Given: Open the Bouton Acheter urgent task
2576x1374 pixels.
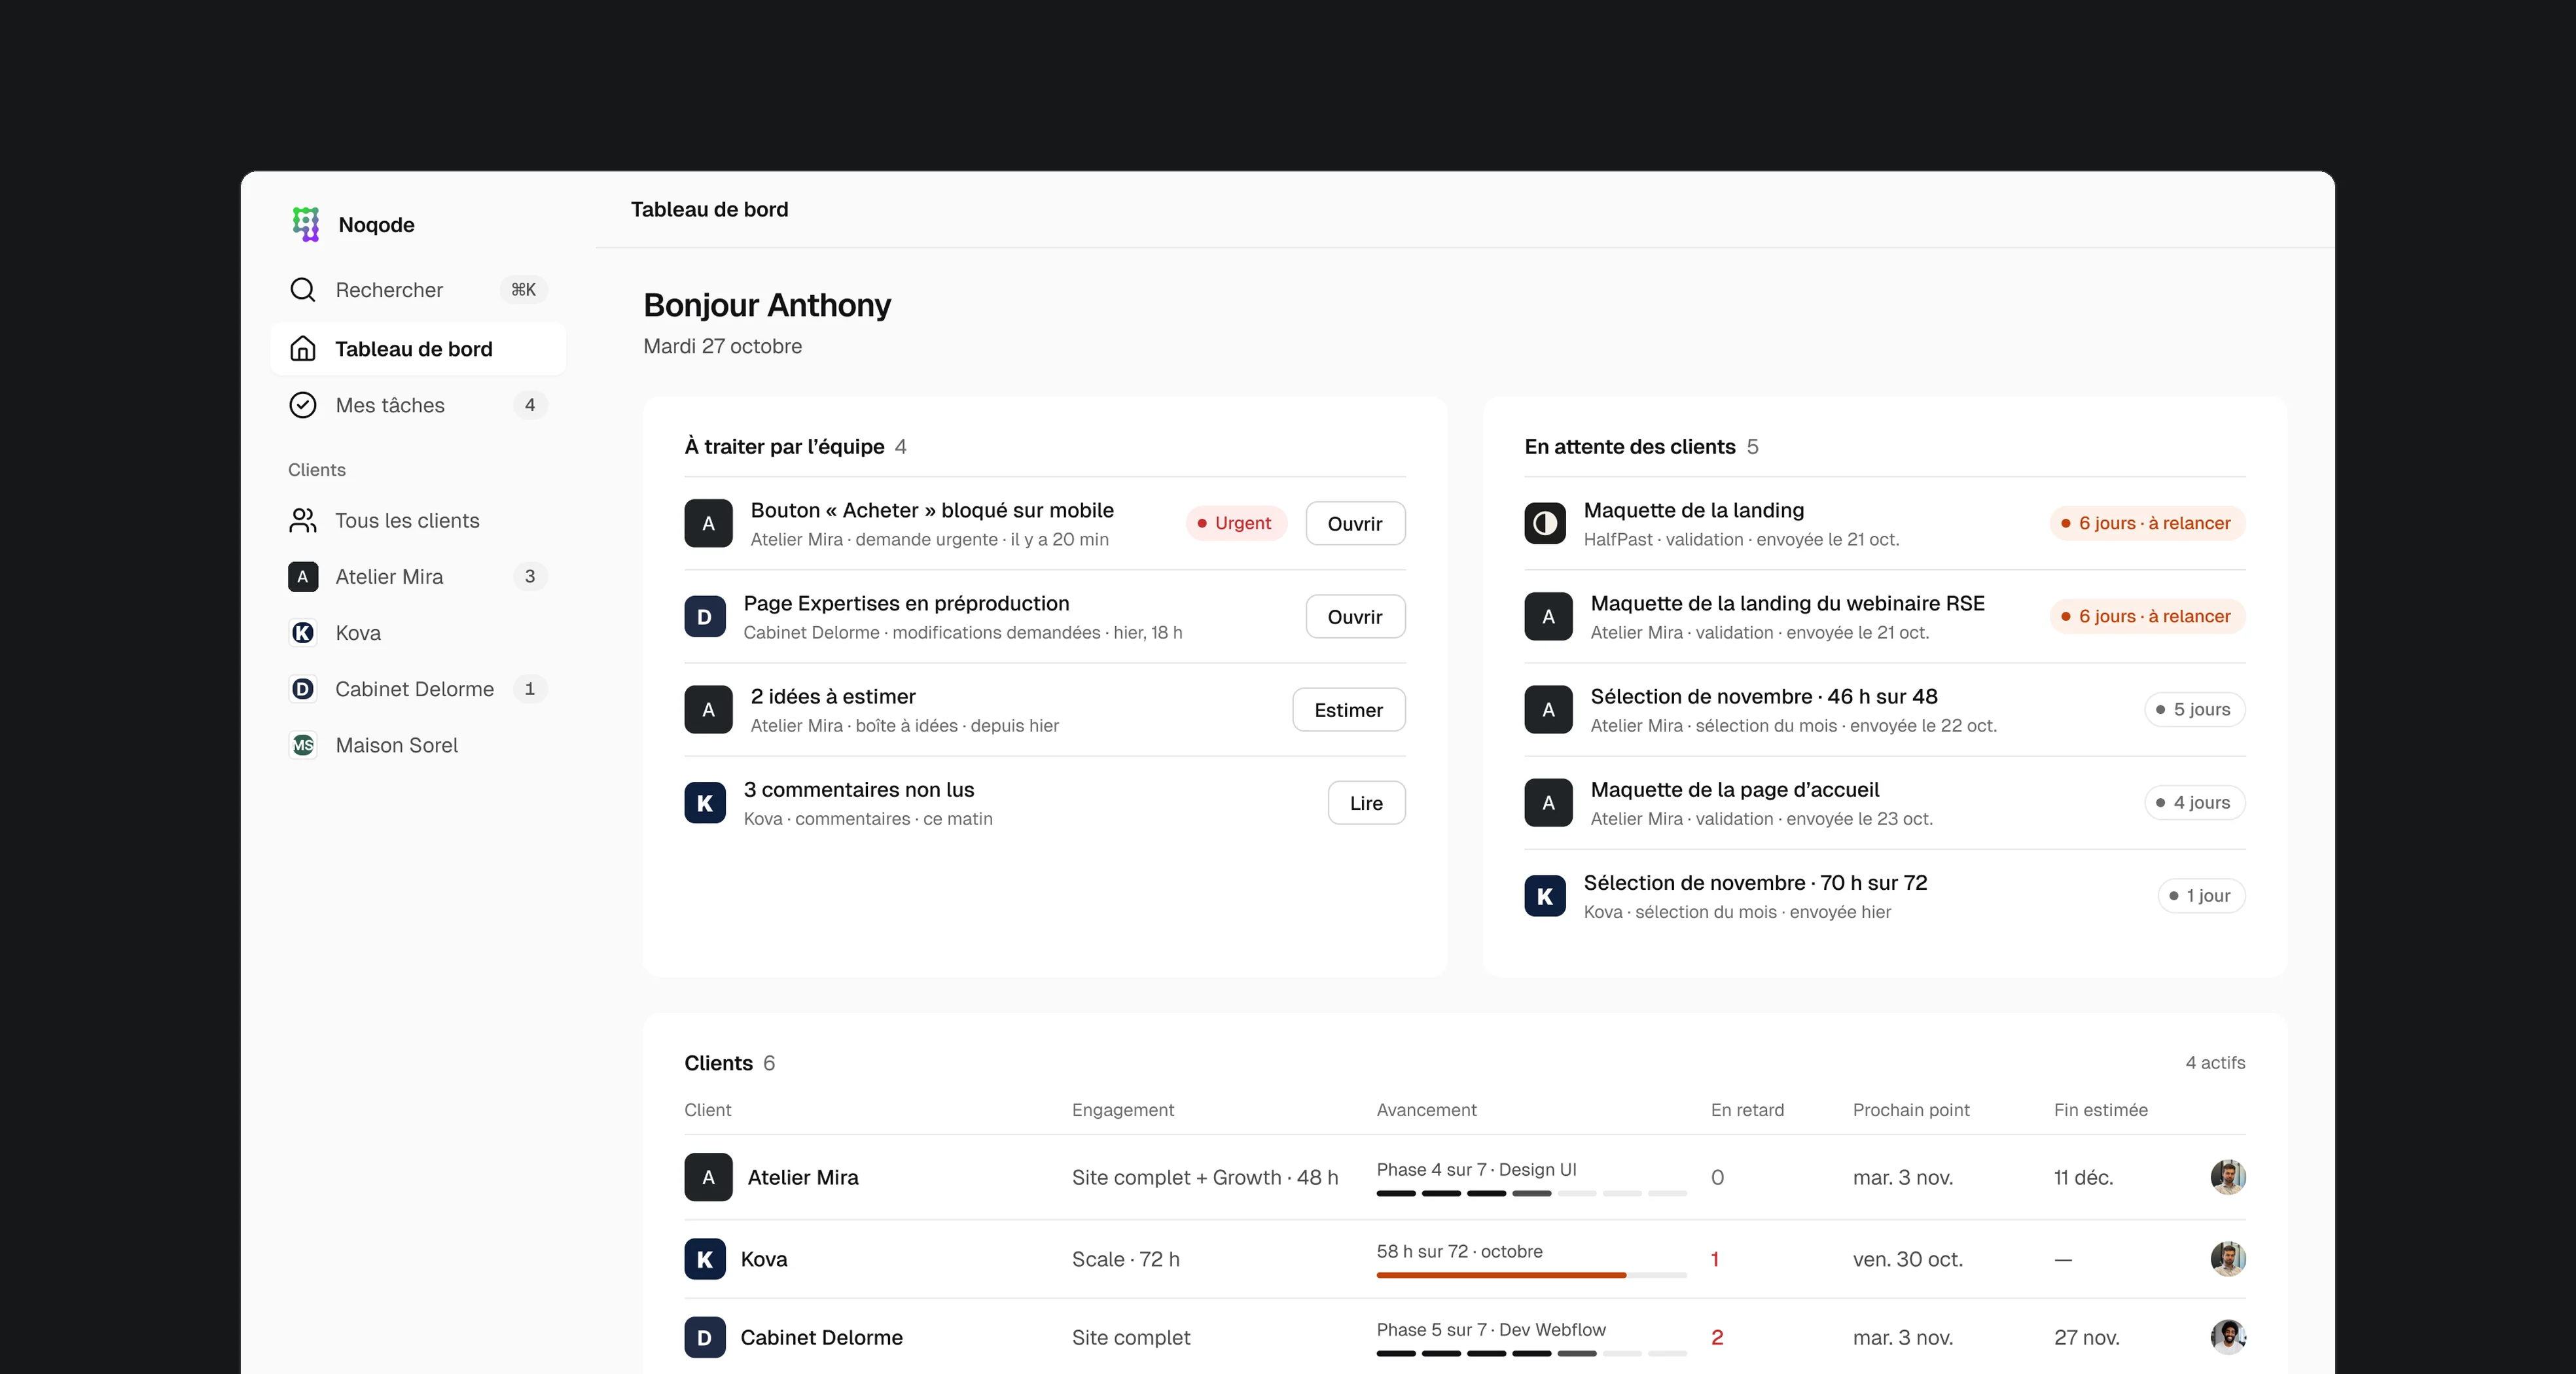Looking at the screenshot, I should (x=1355, y=523).
